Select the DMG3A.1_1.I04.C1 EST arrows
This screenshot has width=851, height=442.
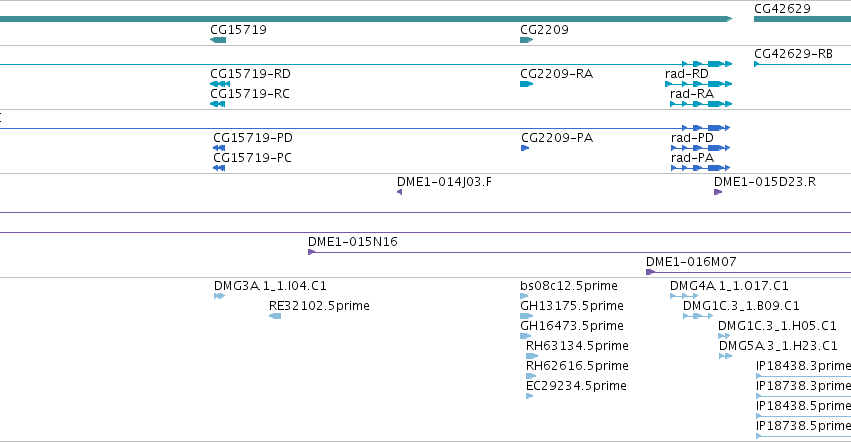pos(219,296)
